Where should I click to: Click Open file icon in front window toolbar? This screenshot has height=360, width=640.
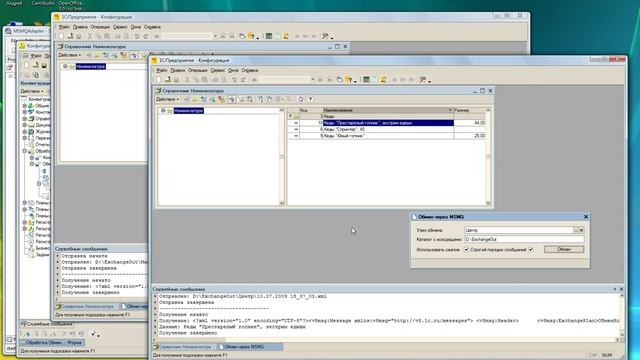coord(168,80)
